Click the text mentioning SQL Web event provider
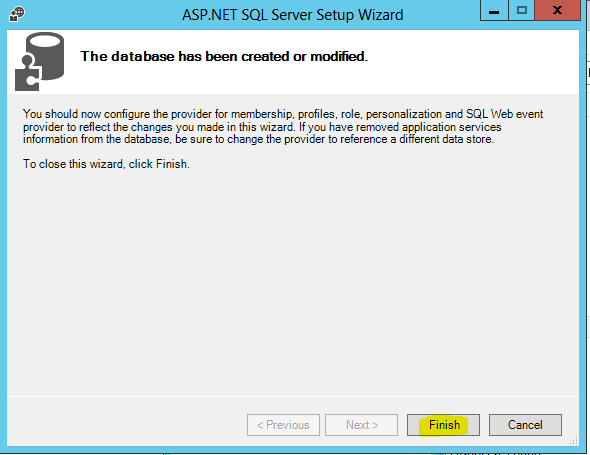Image resolution: width=590 pixels, height=455 pixels. coord(505,114)
